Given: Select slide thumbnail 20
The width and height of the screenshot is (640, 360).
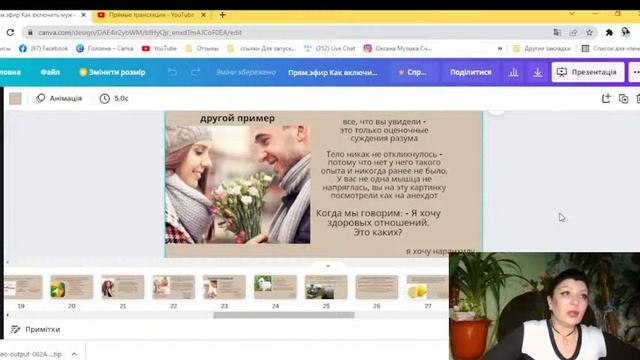Looking at the screenshot, I should tap(72, 287).
